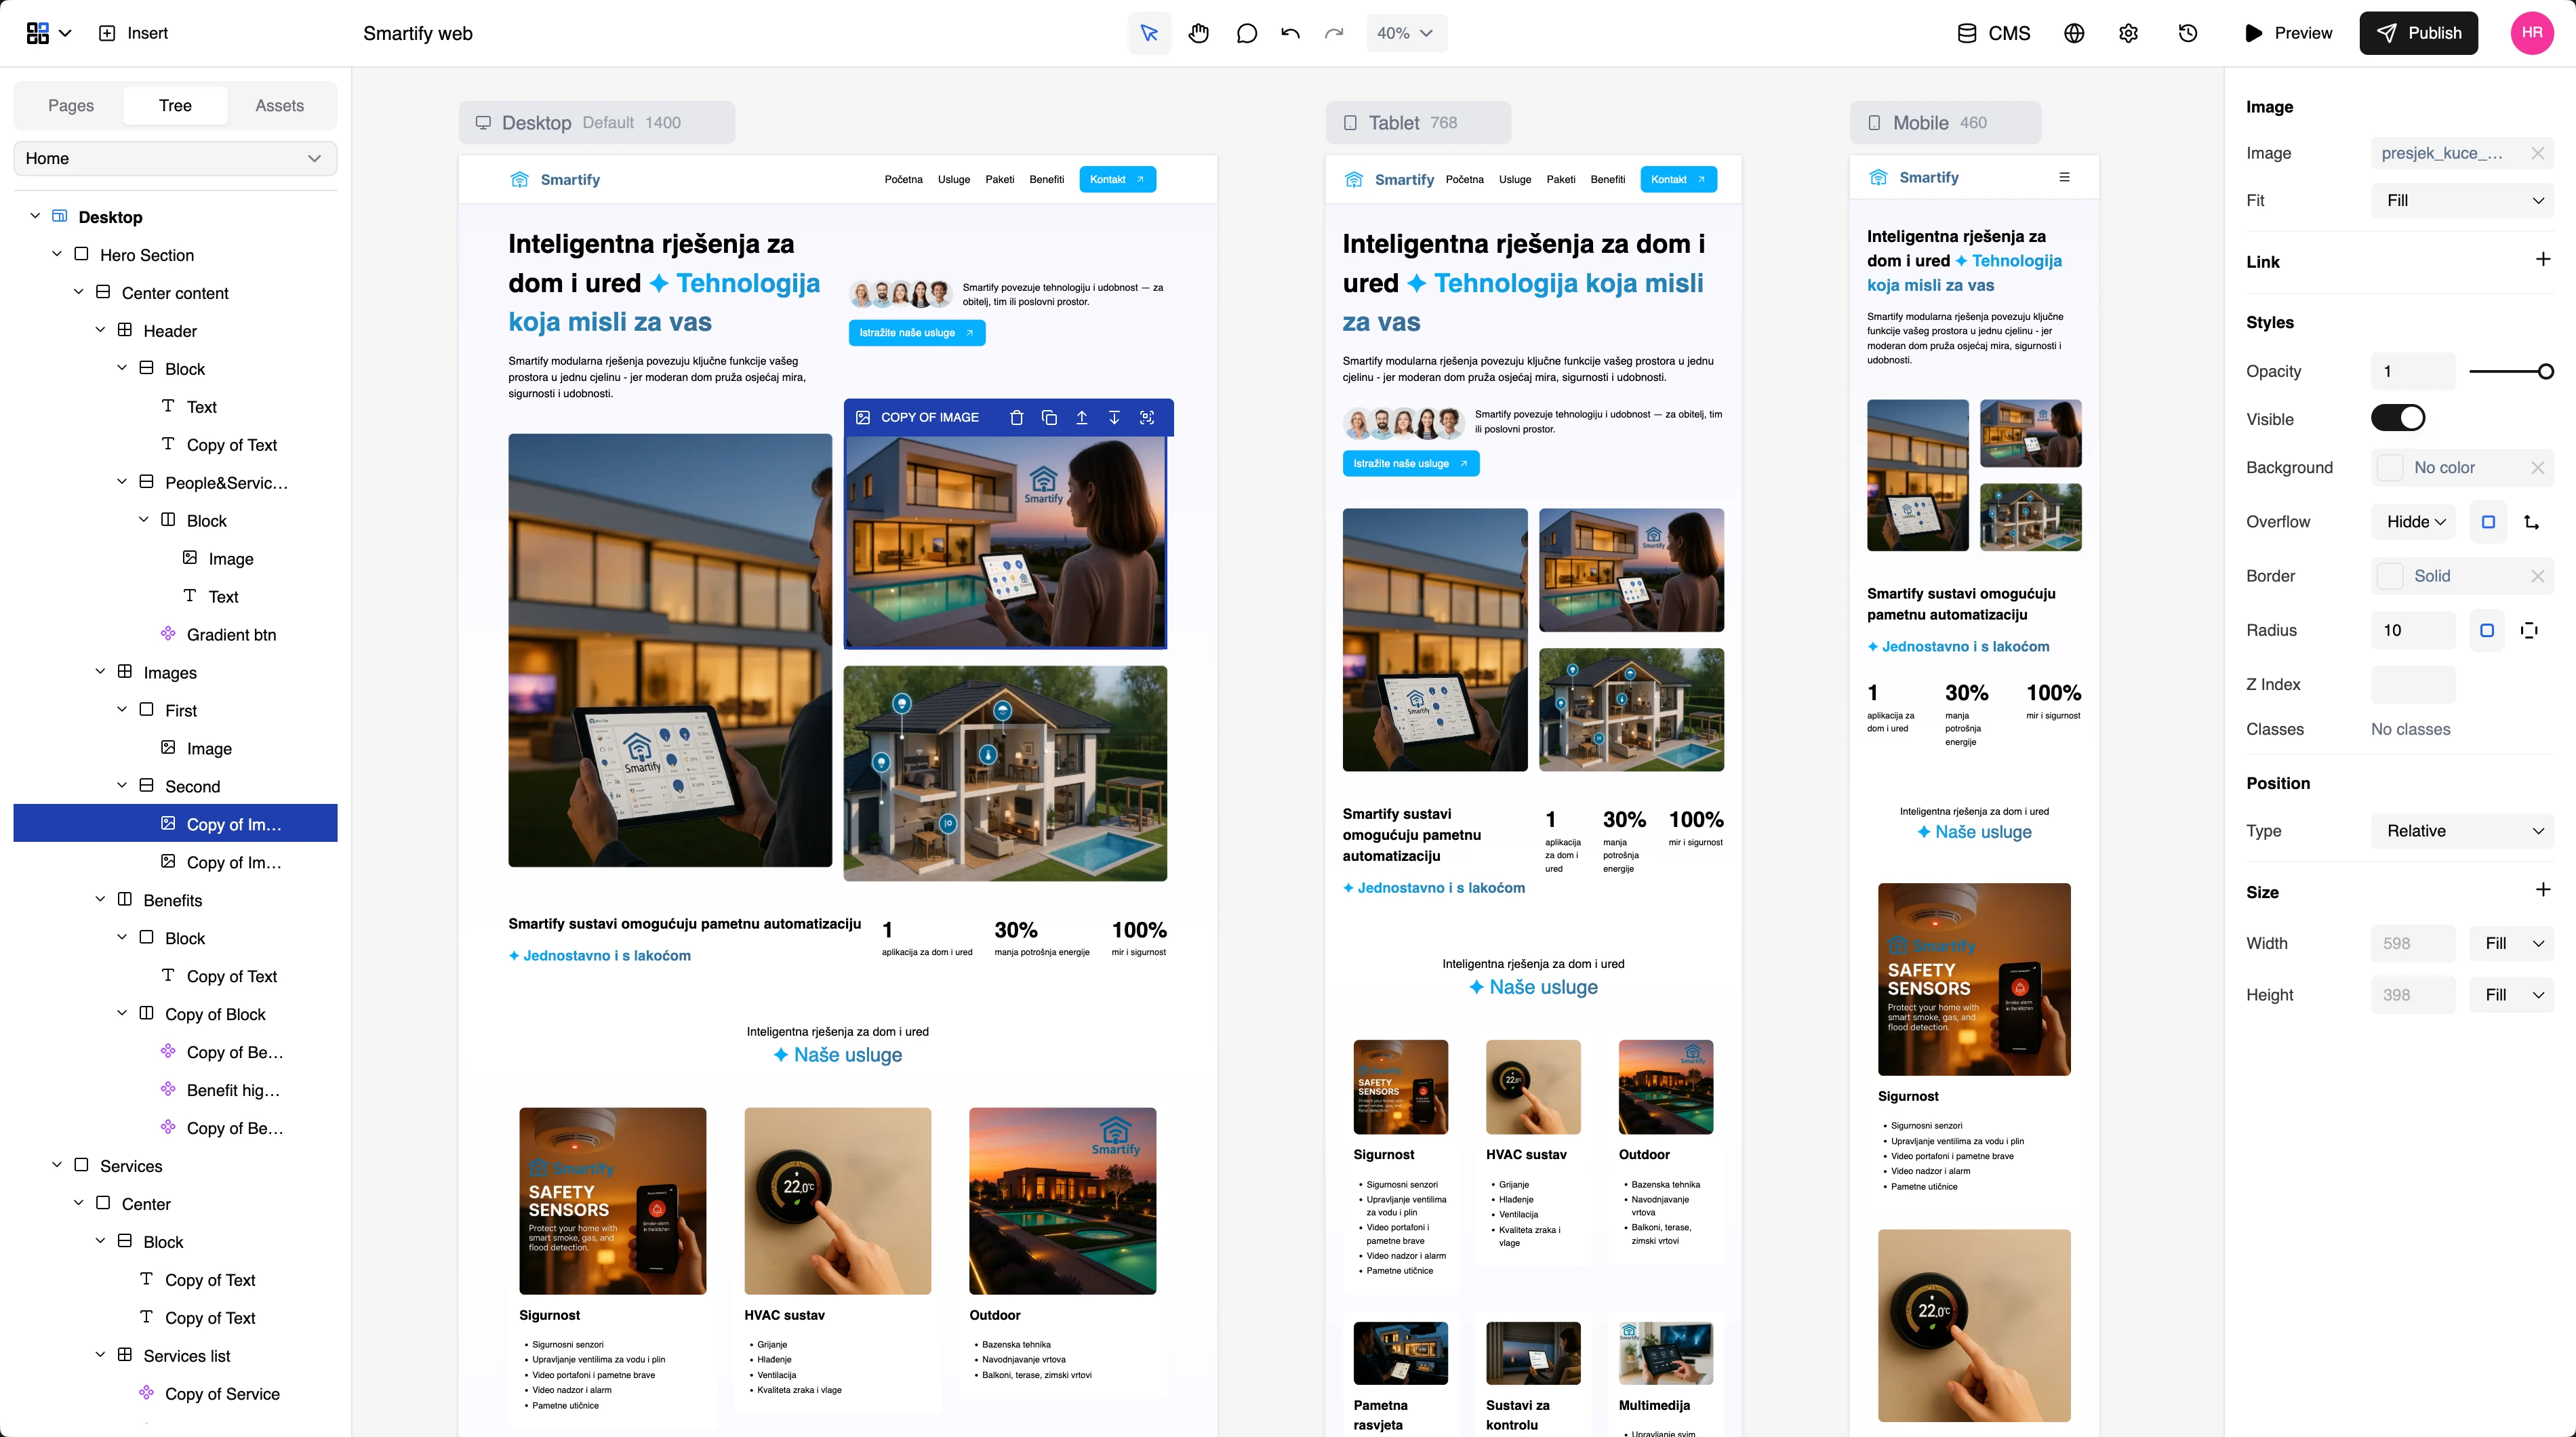Click the Undo icon
Screen dimensions: 2576x1437
tap(1290, 33)
